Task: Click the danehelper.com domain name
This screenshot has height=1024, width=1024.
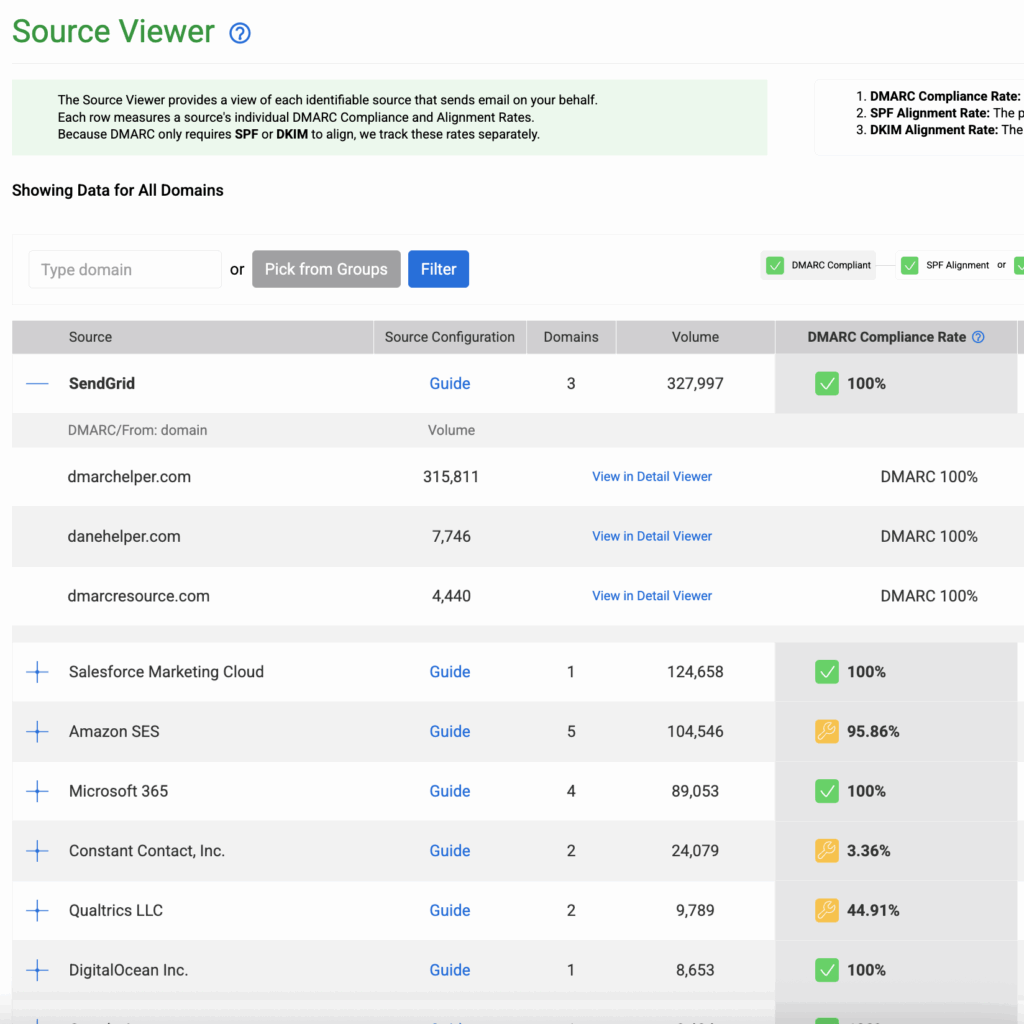Action: point(124,536)
